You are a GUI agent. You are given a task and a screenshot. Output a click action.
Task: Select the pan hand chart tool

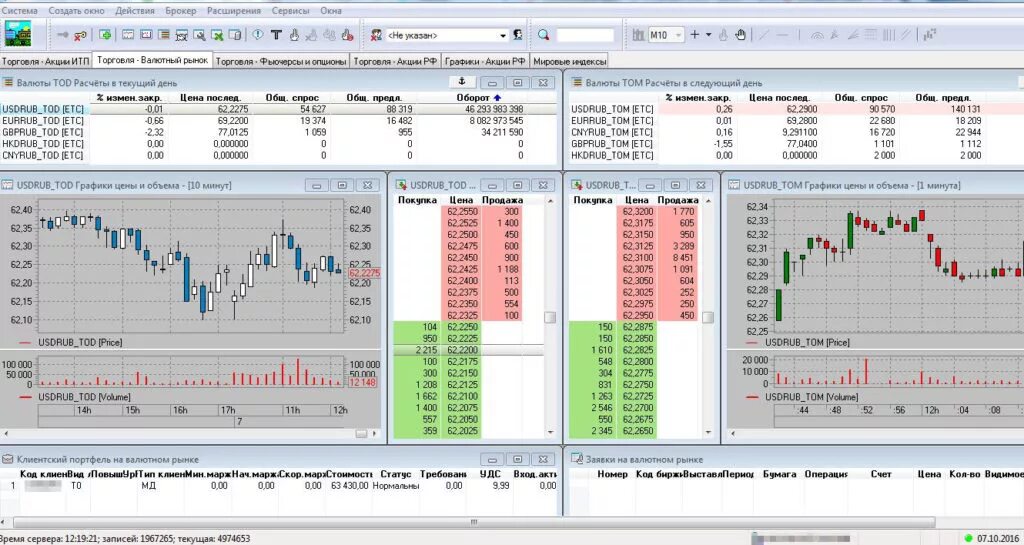pyautogui.click(x=740, y=35)
